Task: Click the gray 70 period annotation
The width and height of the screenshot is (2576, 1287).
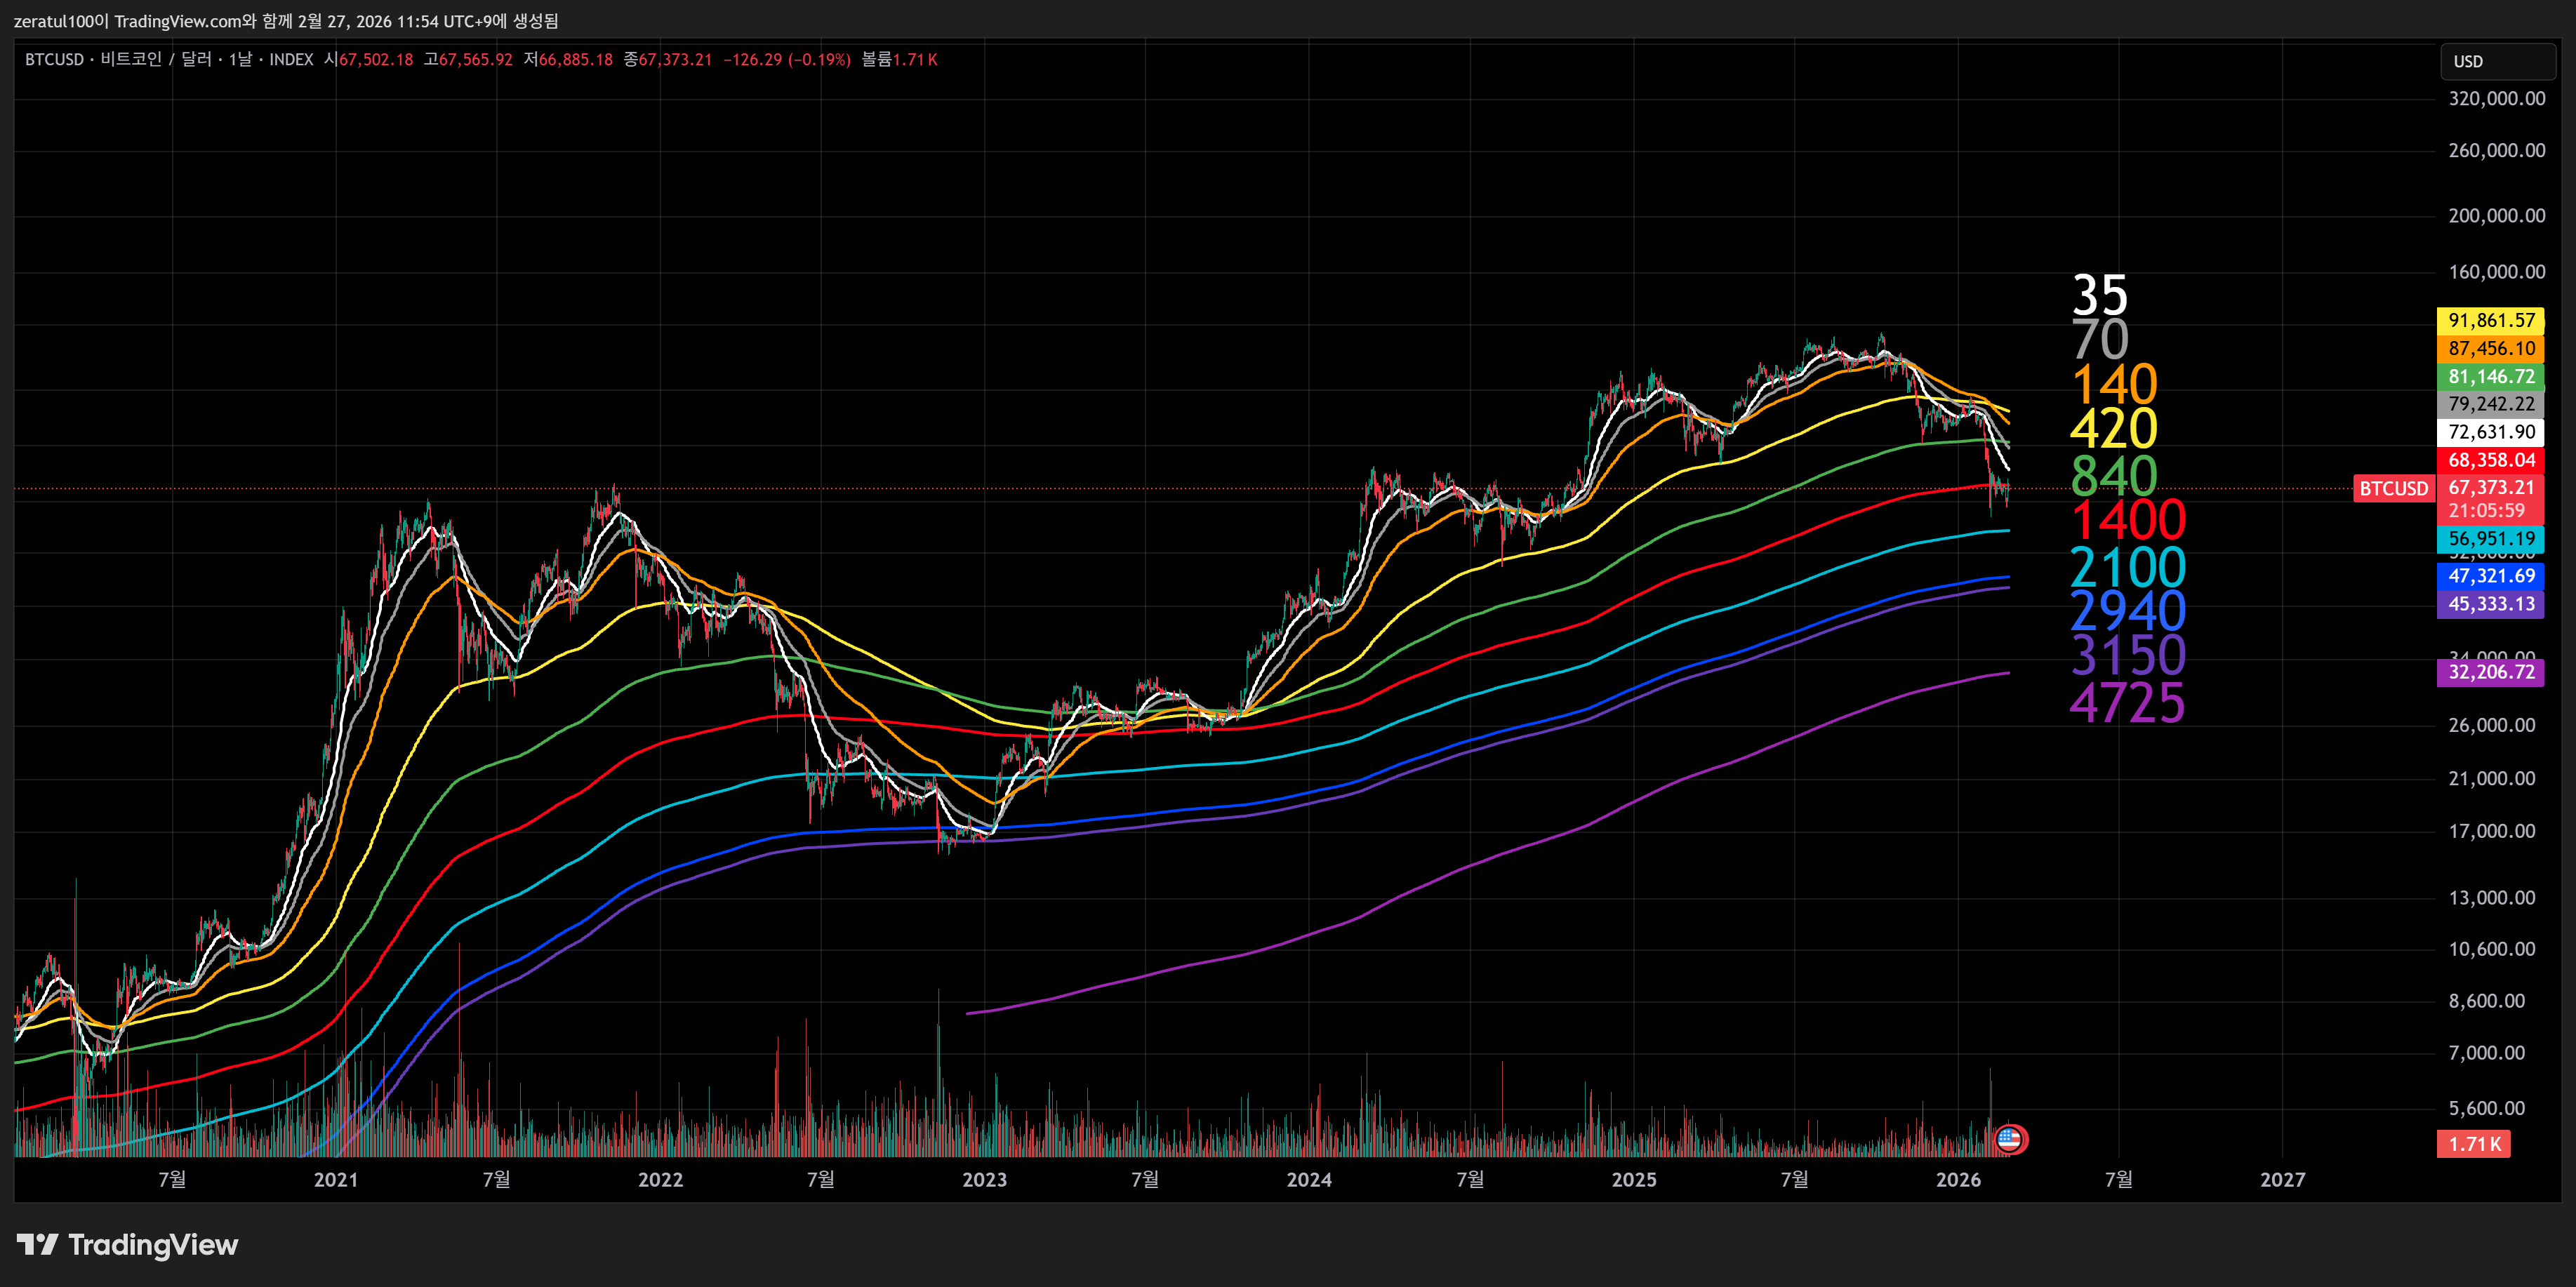Action: tap(2100, 340)
